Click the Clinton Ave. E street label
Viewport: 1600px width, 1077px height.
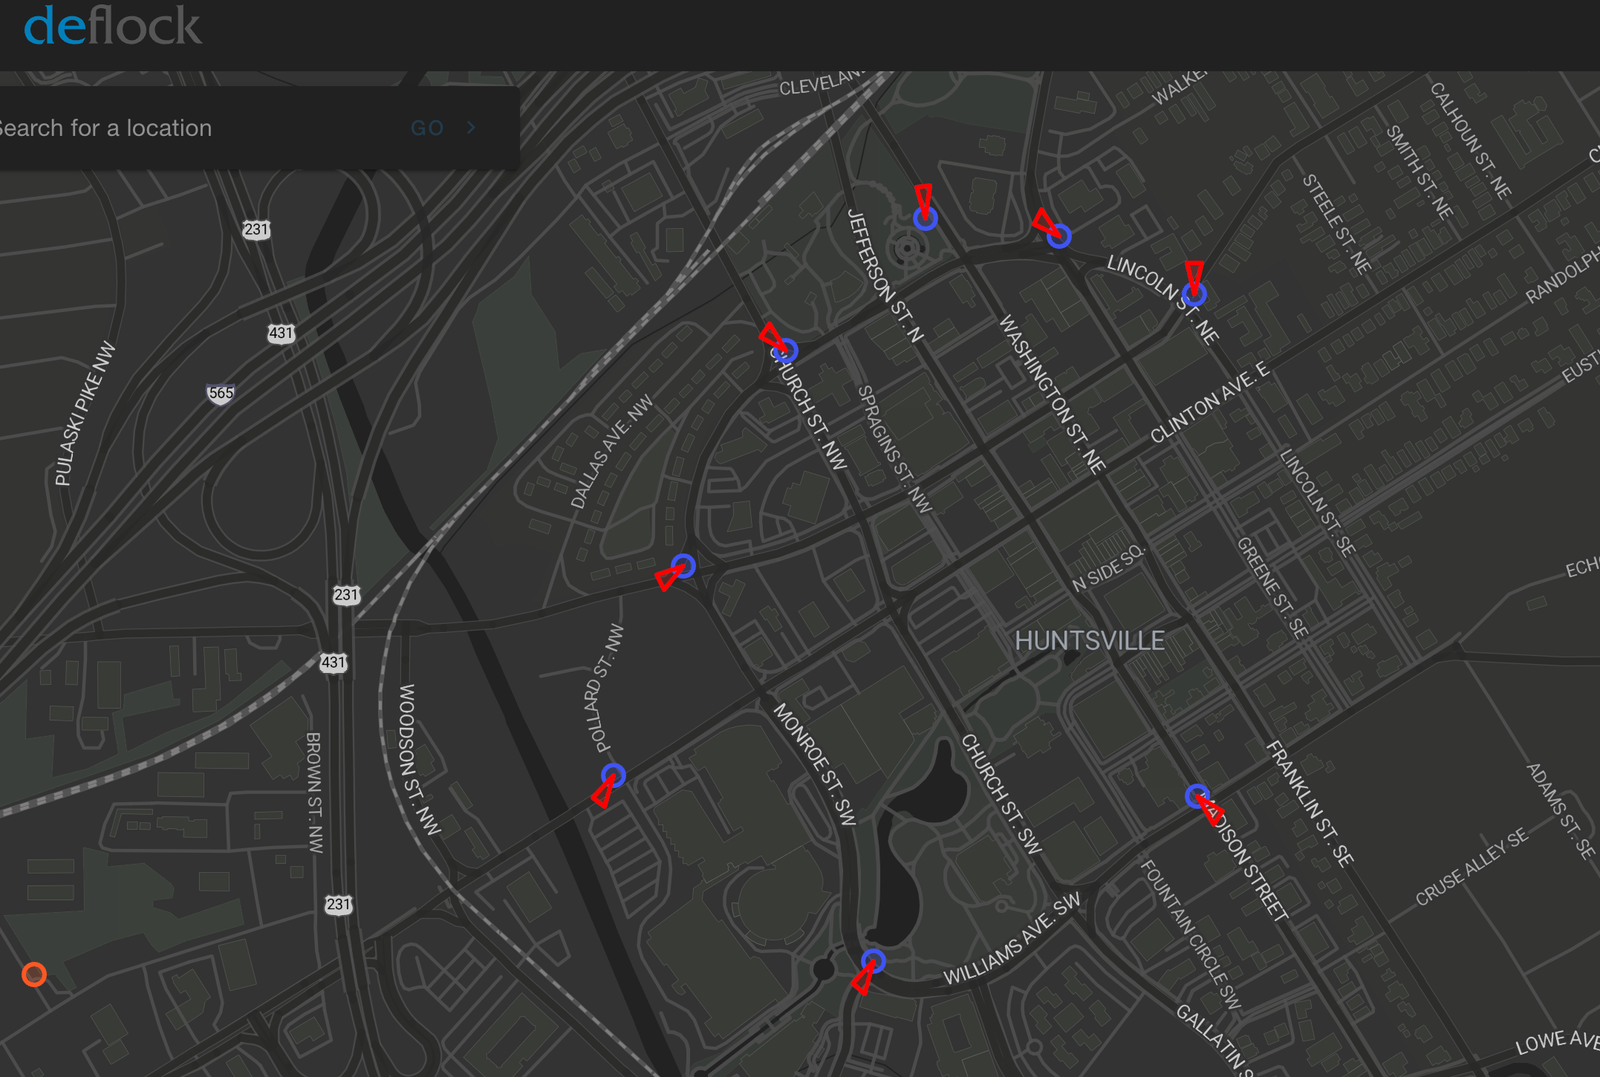click(x=1209, y=403)
